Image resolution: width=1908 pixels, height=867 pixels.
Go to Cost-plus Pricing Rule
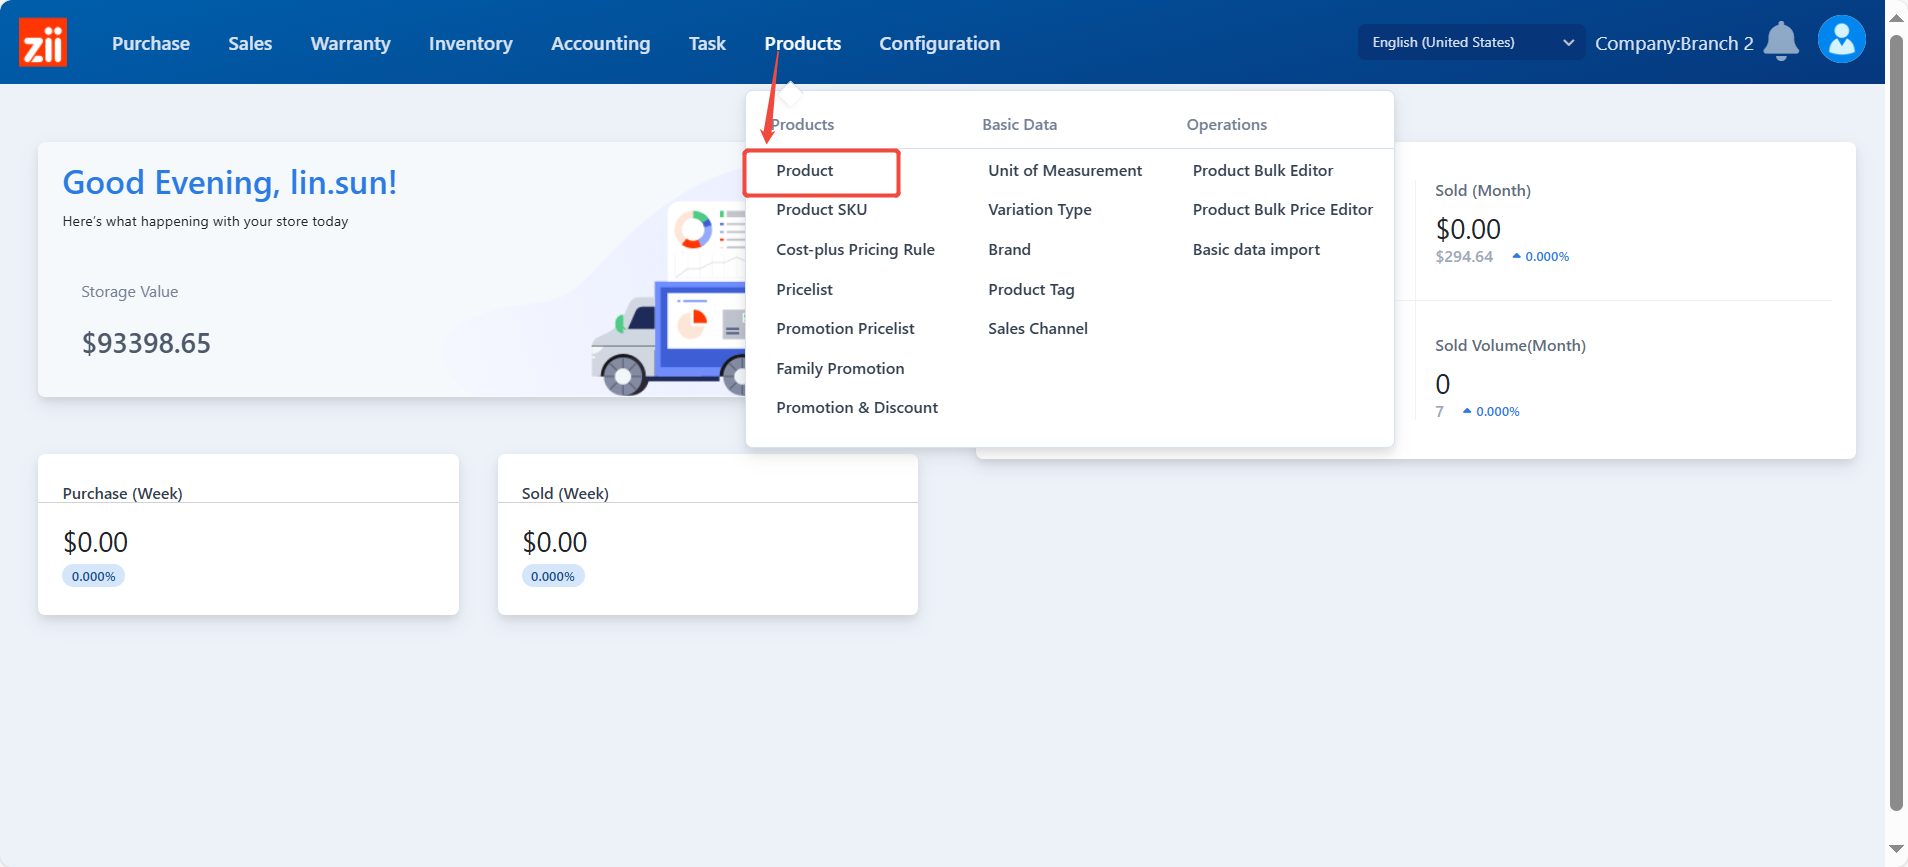coord(855,250)
